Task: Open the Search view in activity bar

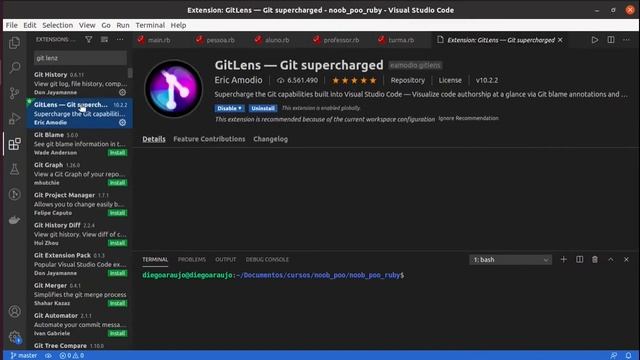Action: 14,67
